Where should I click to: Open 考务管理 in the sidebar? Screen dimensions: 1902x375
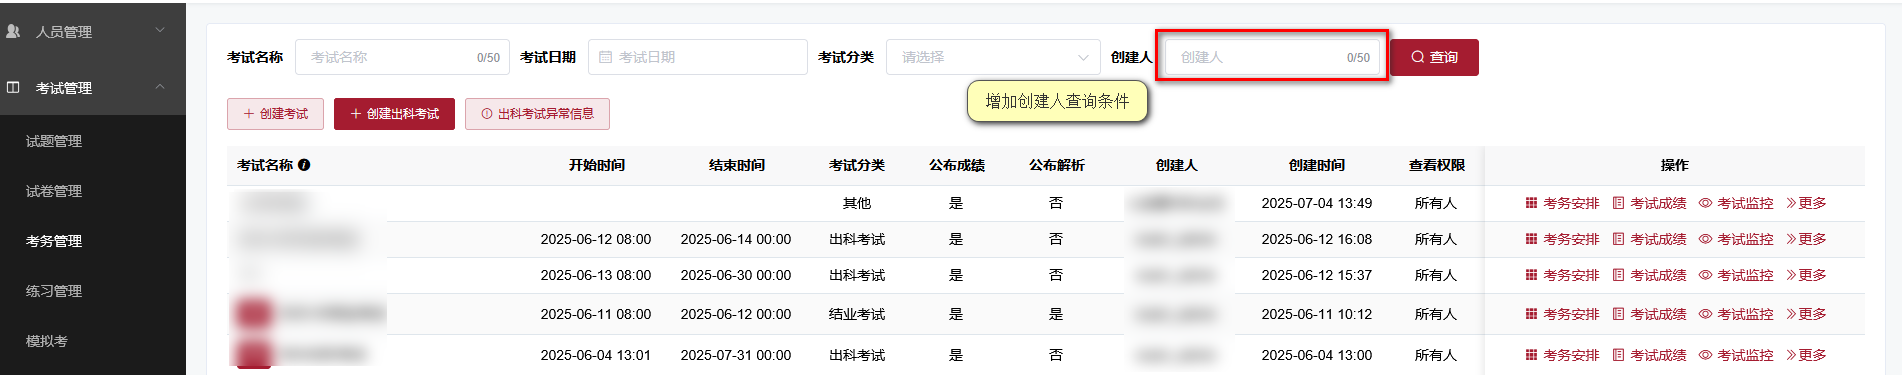pyautogui.click(x=54, y=241)
